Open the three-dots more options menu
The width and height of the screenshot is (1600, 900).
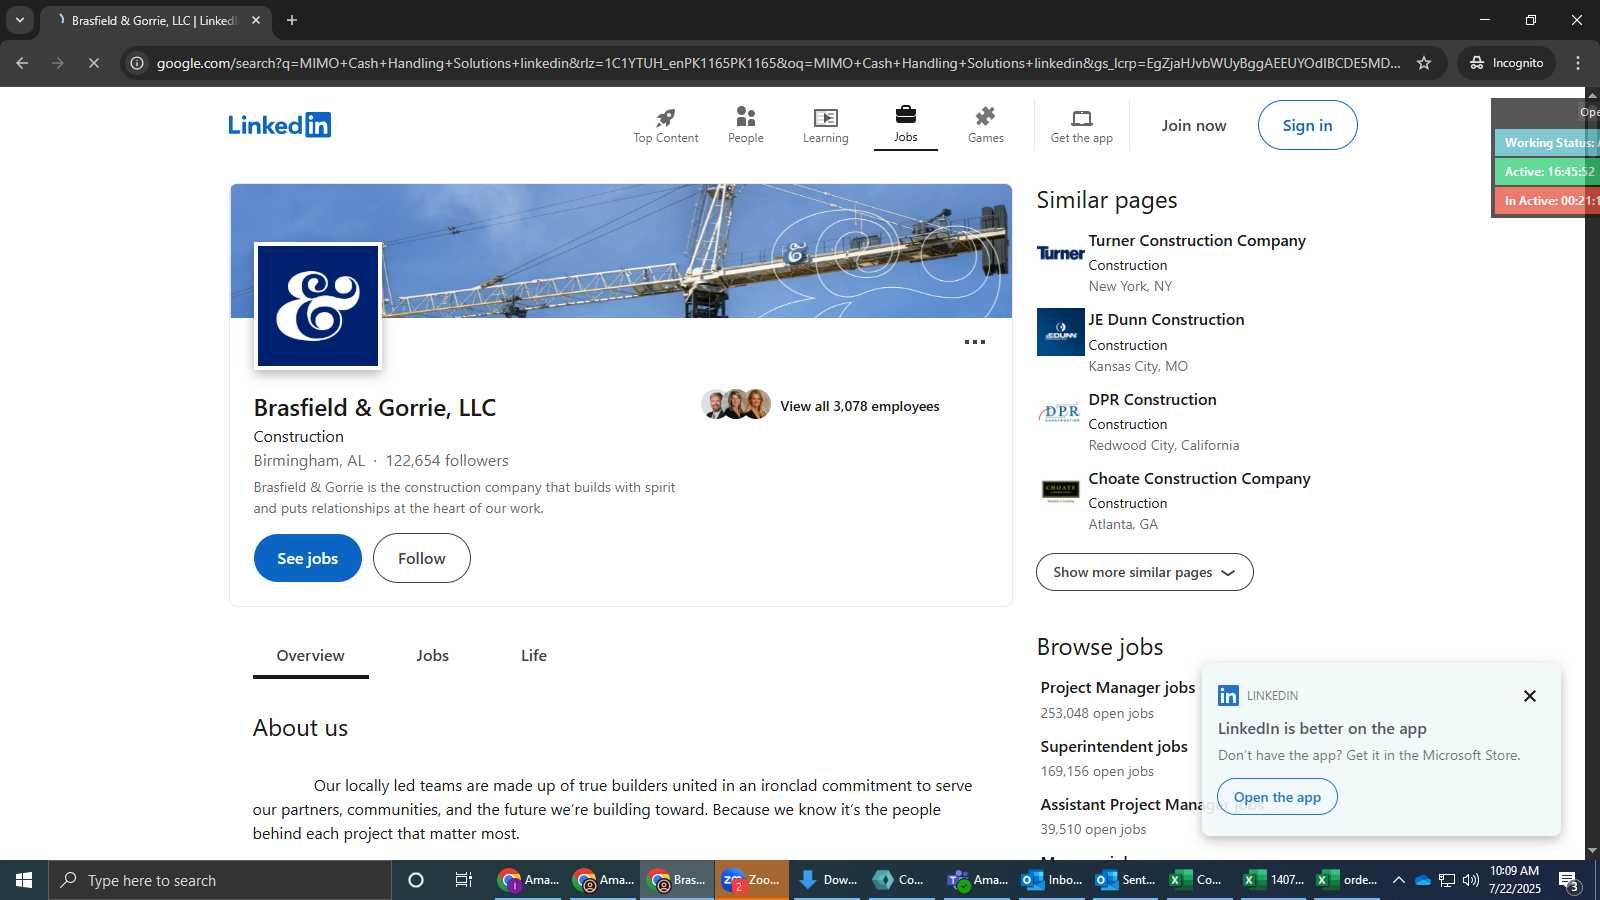[x=975, y=342]
